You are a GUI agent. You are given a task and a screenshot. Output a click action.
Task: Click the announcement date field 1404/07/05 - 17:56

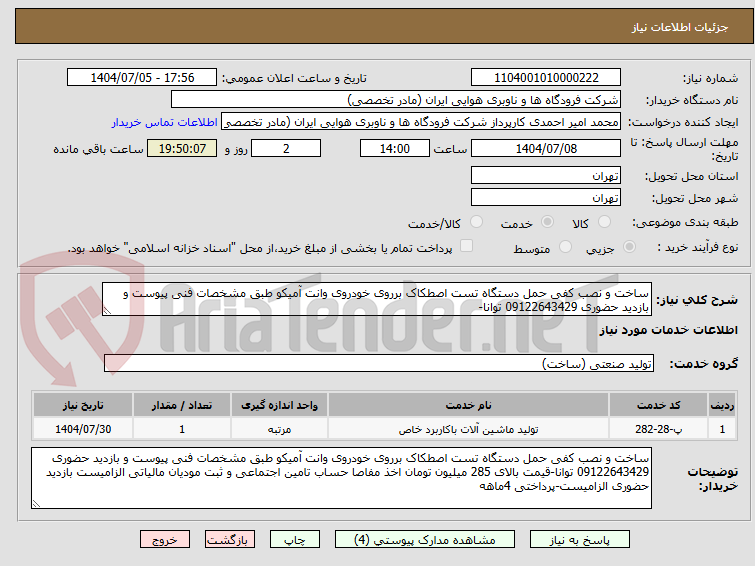pyautogui.click(x=142, y=78)
